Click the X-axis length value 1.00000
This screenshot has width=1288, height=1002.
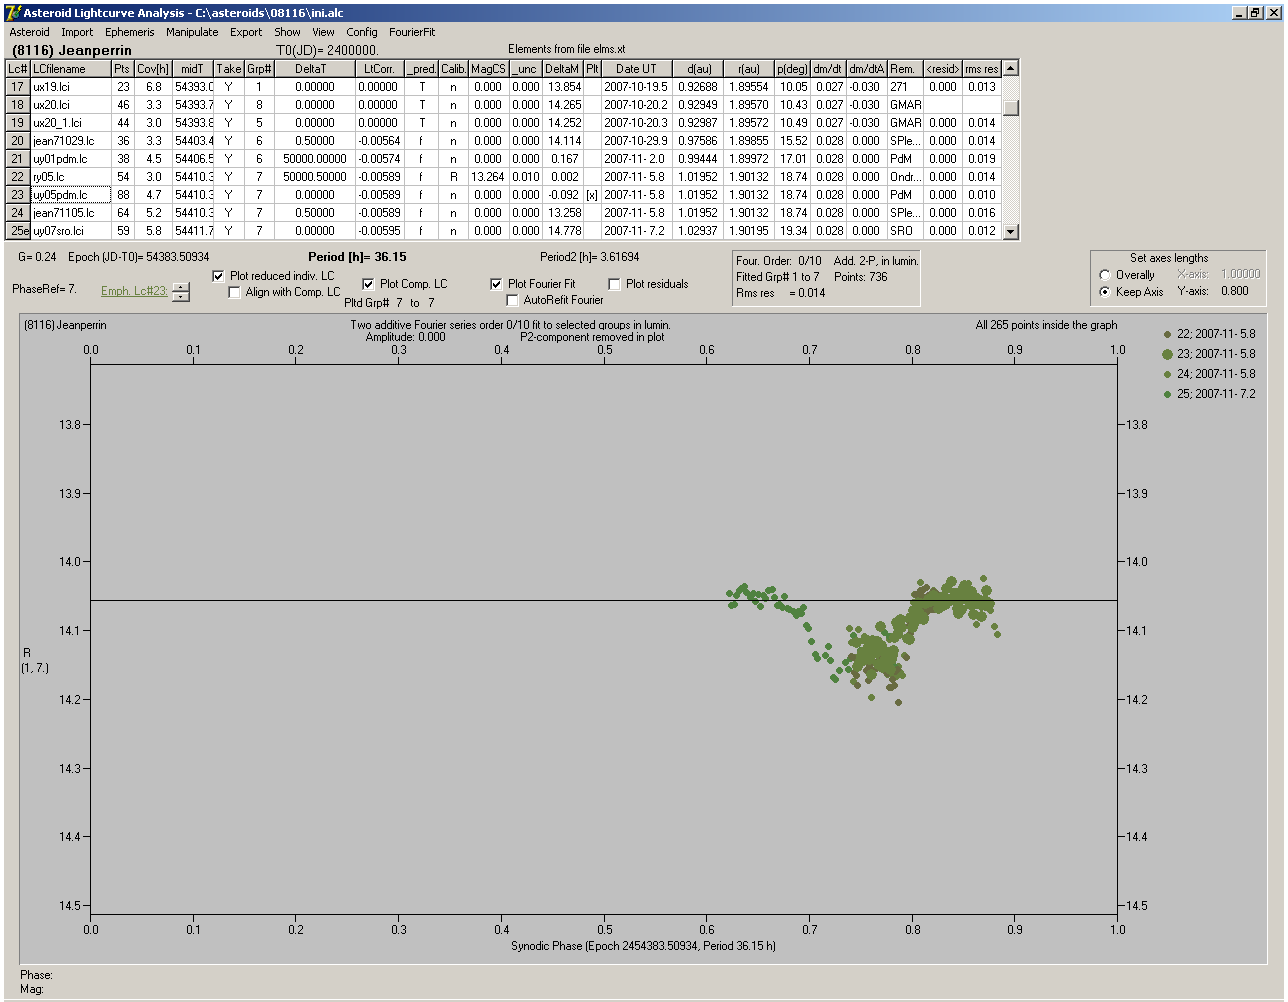1243,274
